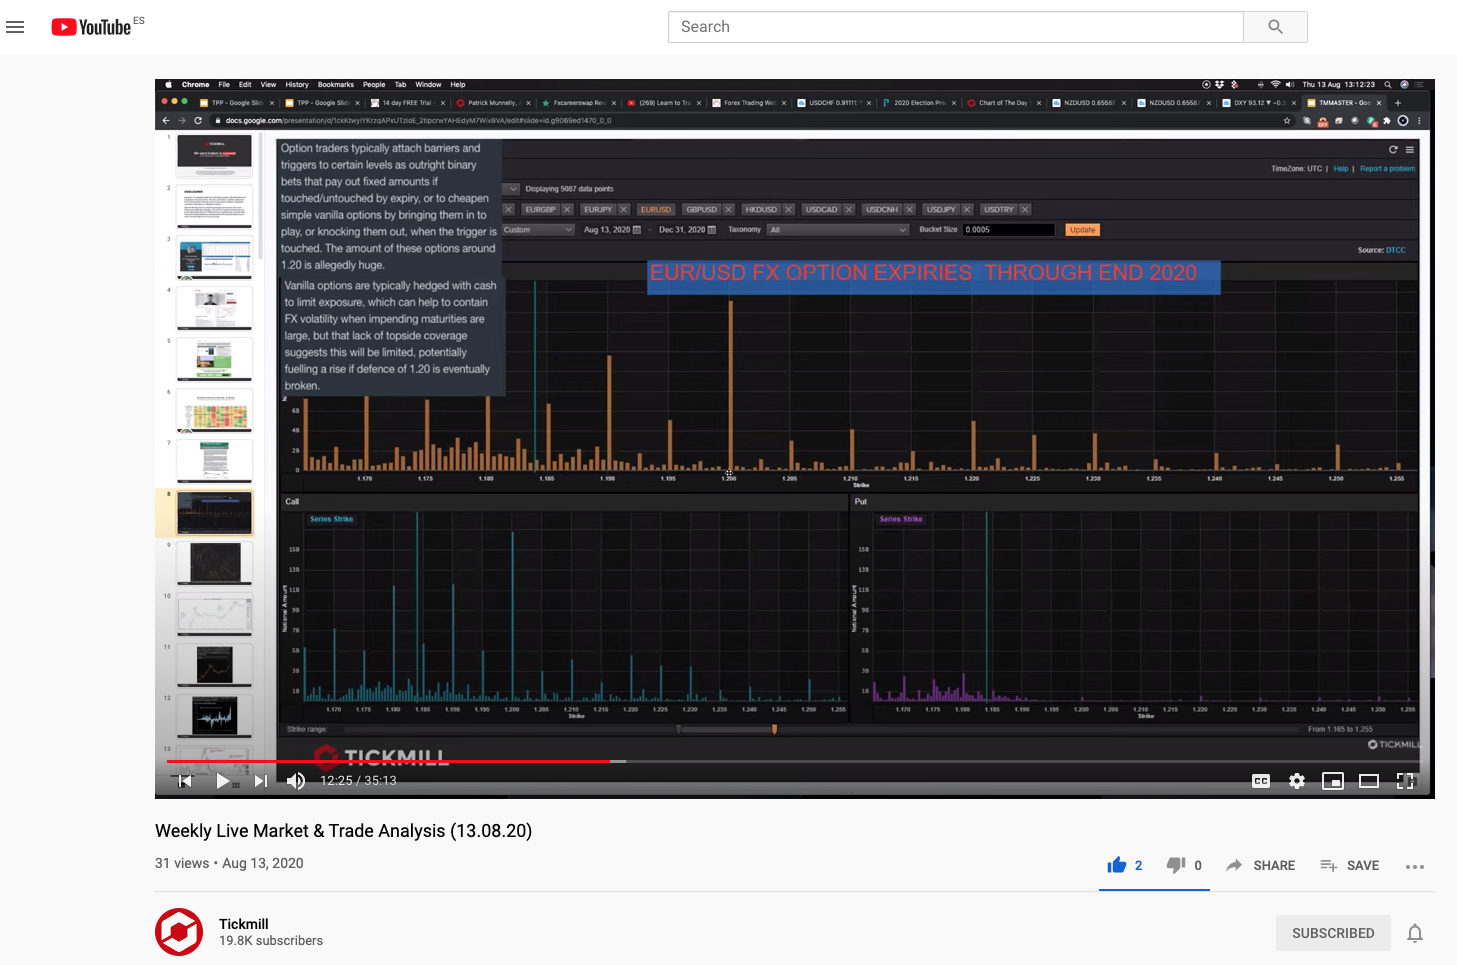Open player settings gear

coord(1297,781)
